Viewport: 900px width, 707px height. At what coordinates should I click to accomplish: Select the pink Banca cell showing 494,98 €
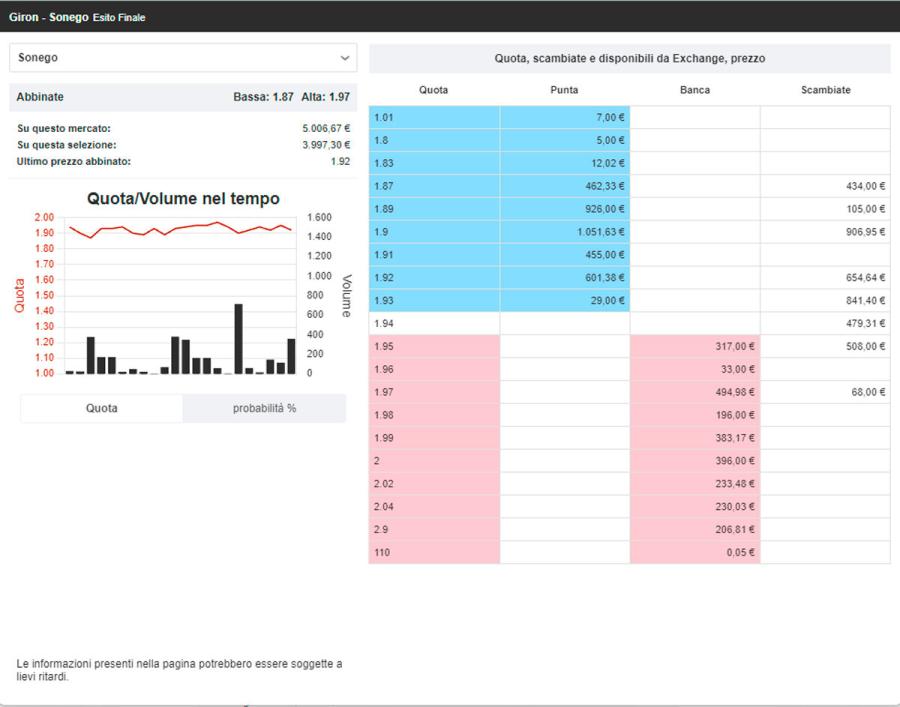click(x=695, y=393)
